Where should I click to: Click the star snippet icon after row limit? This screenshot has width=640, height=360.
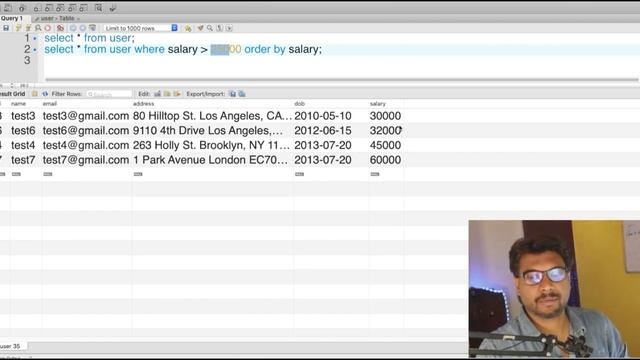(x=188, y=28)
